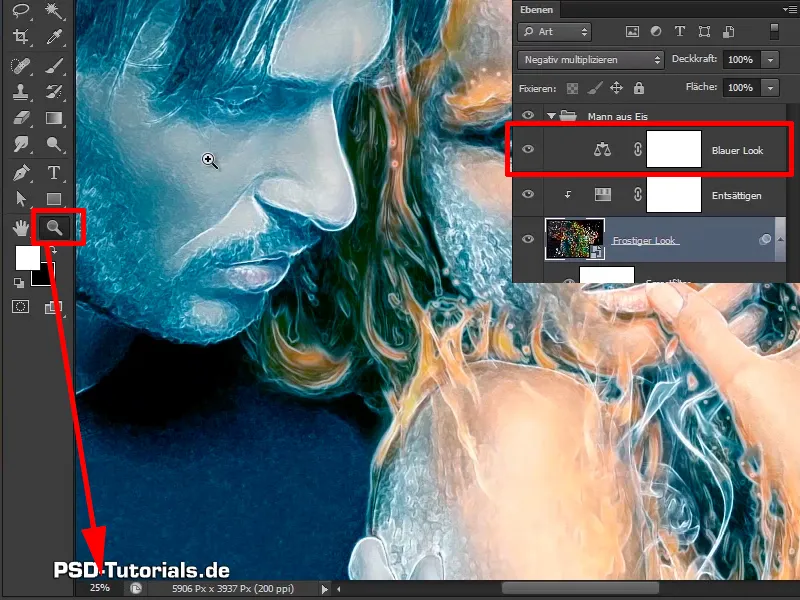The image size is (800, 600).
Task: Select the Lasso tool
Action: pos(21,10)
